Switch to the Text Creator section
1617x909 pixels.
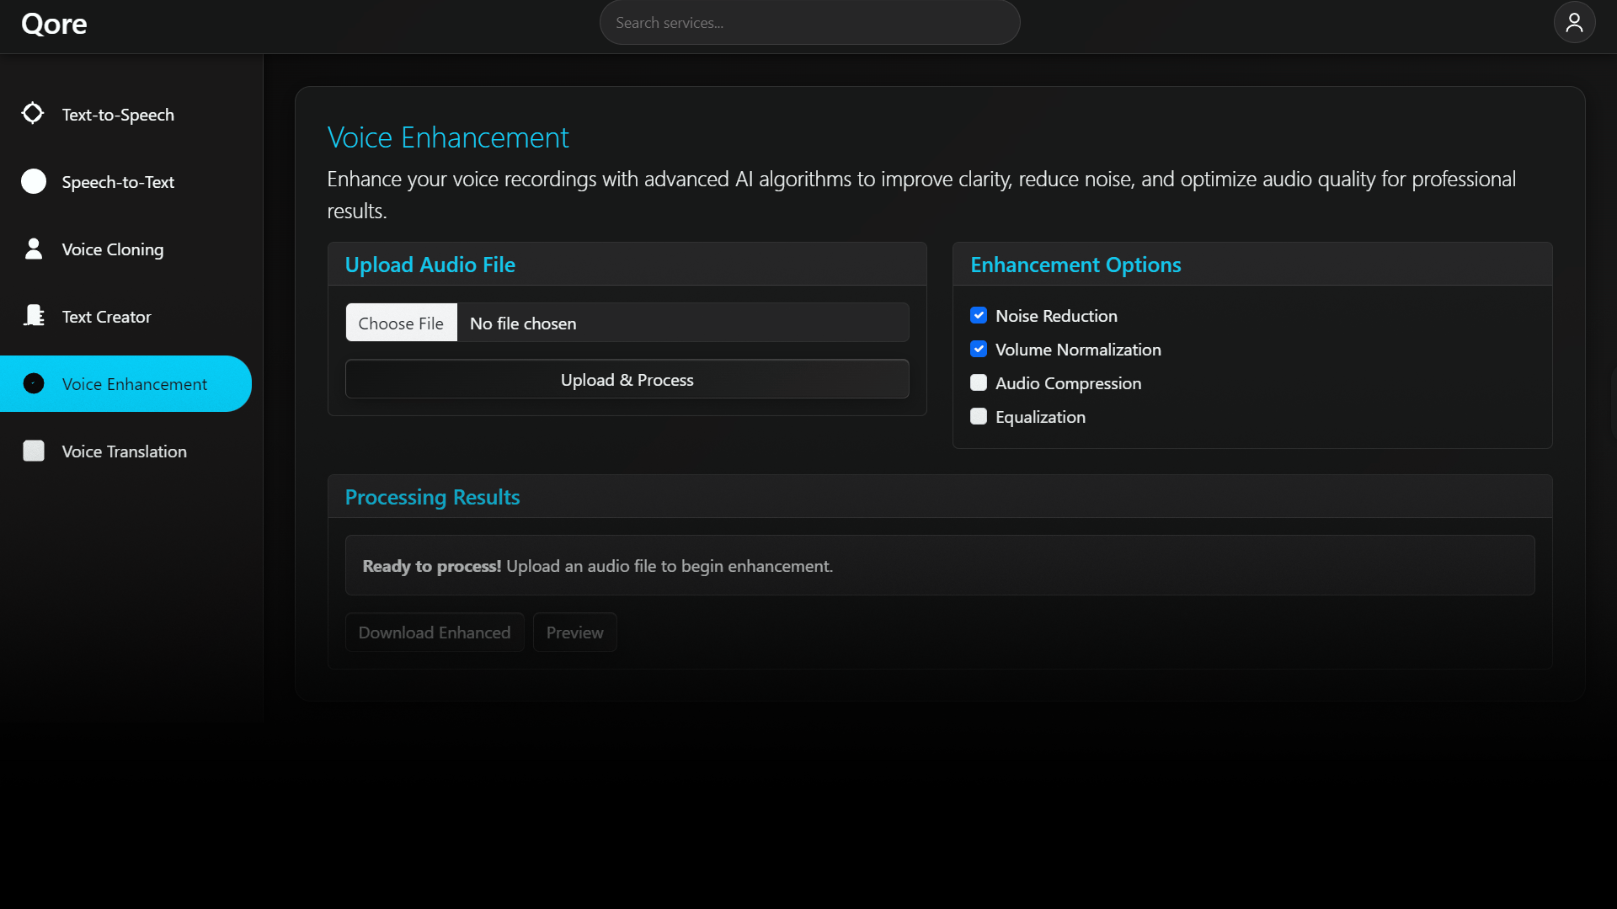[106, 317]
